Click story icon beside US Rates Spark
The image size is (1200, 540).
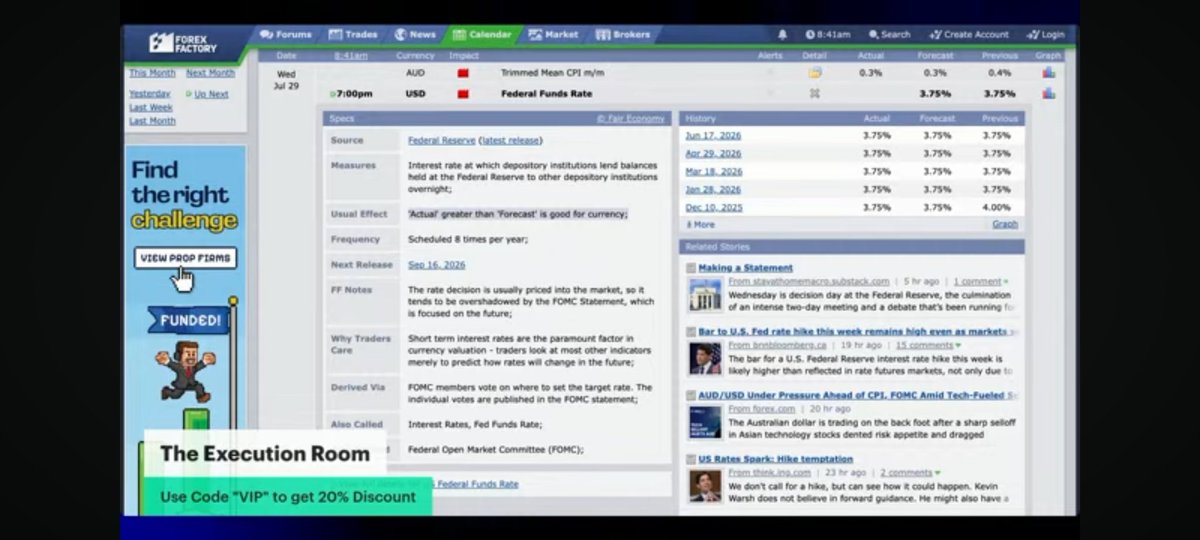pos(691,459)
